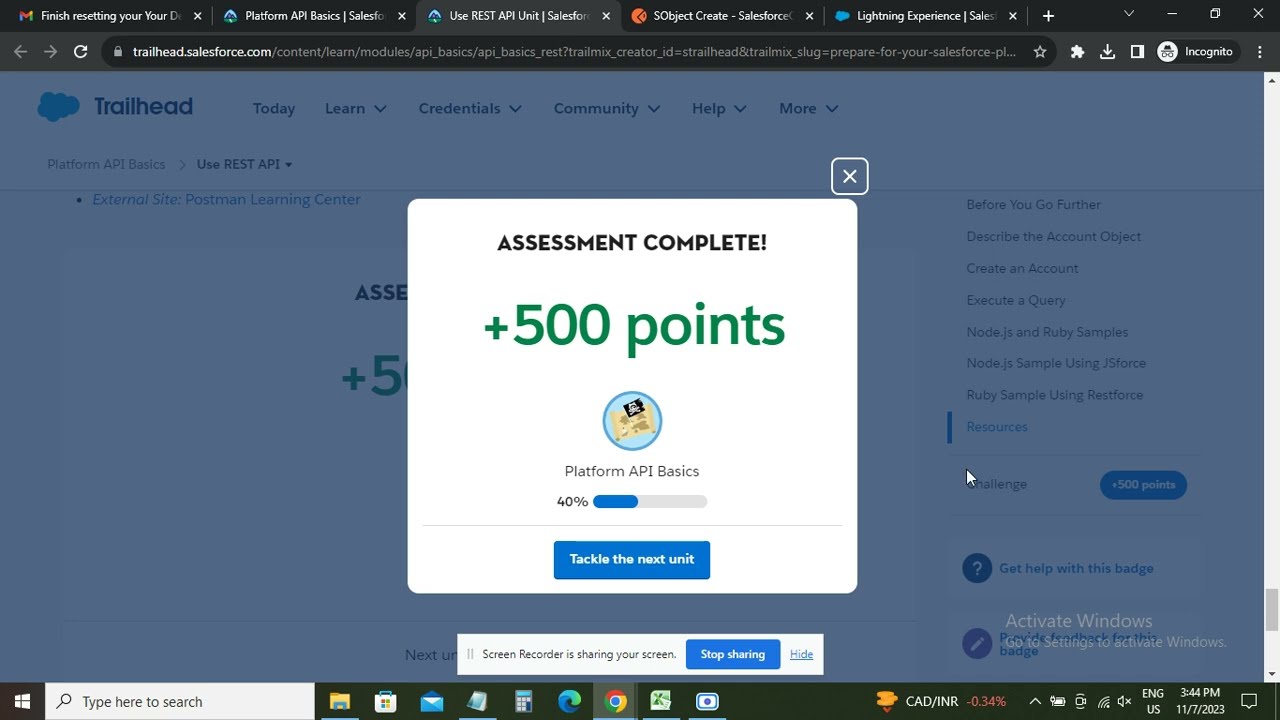Image resolution: width=1280 pixels, height=720 pixels.
Task: Jump to Before You Go Further section
Action: click(x=1033, y=205)
